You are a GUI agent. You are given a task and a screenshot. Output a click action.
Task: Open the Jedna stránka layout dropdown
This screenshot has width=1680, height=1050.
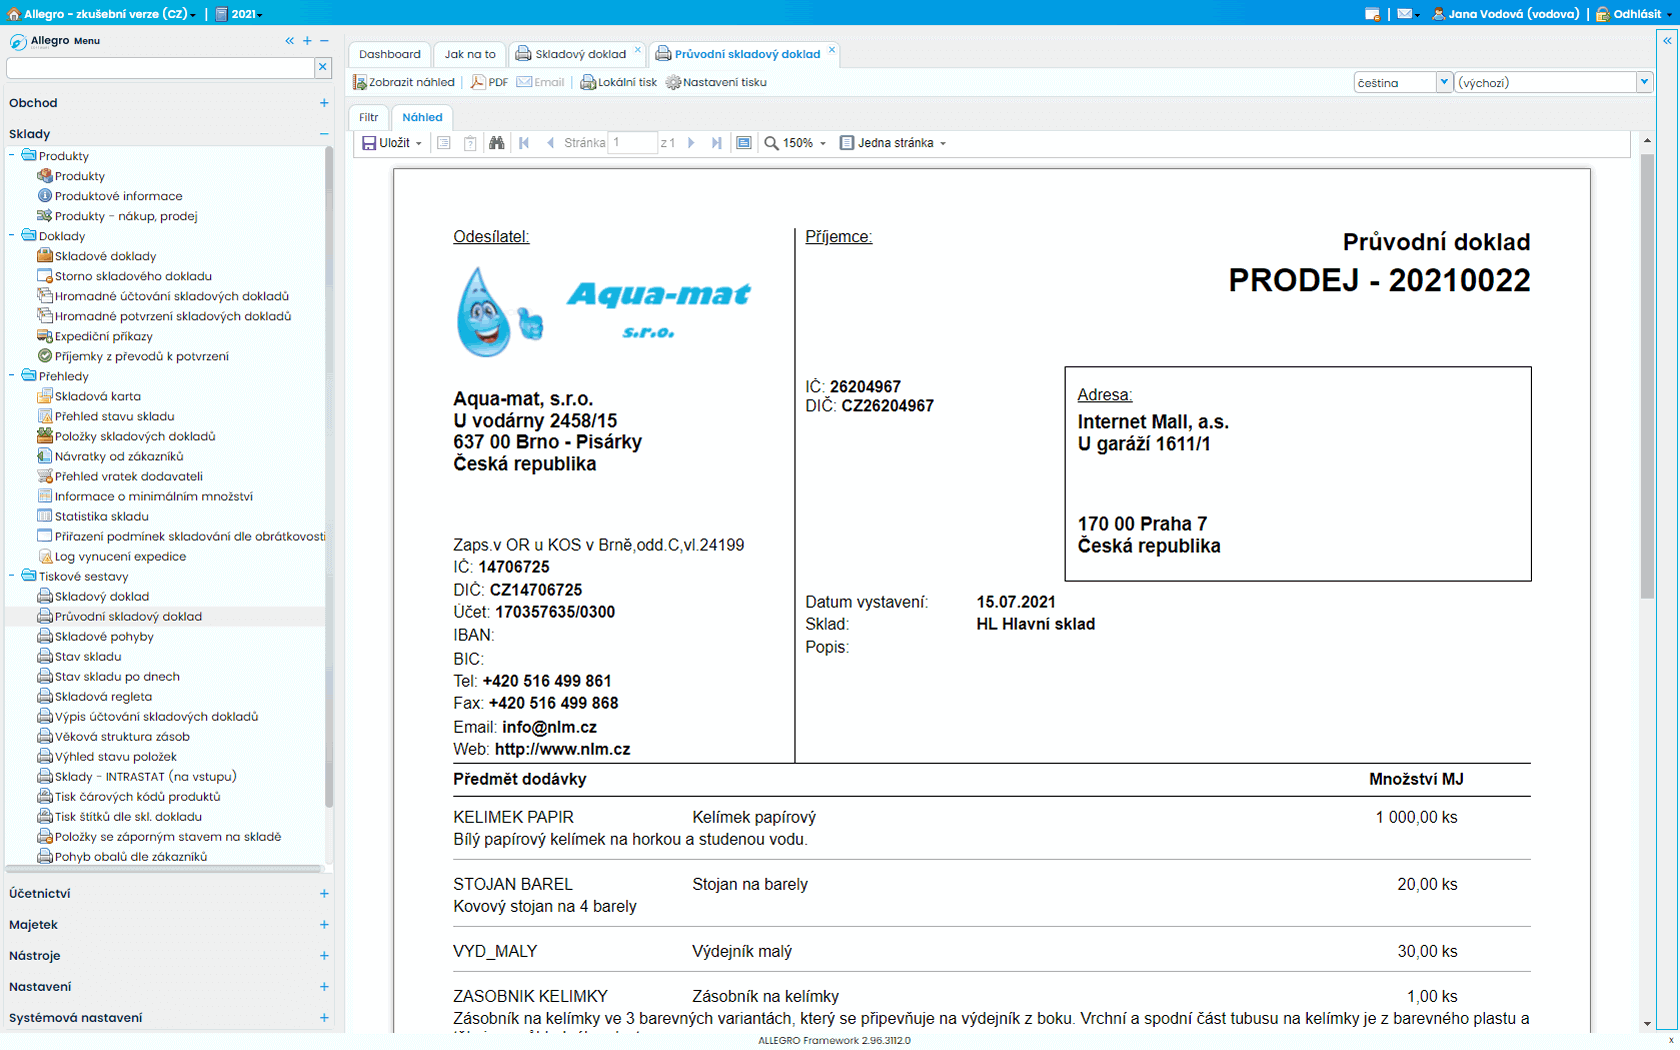[x=893, y=143]
